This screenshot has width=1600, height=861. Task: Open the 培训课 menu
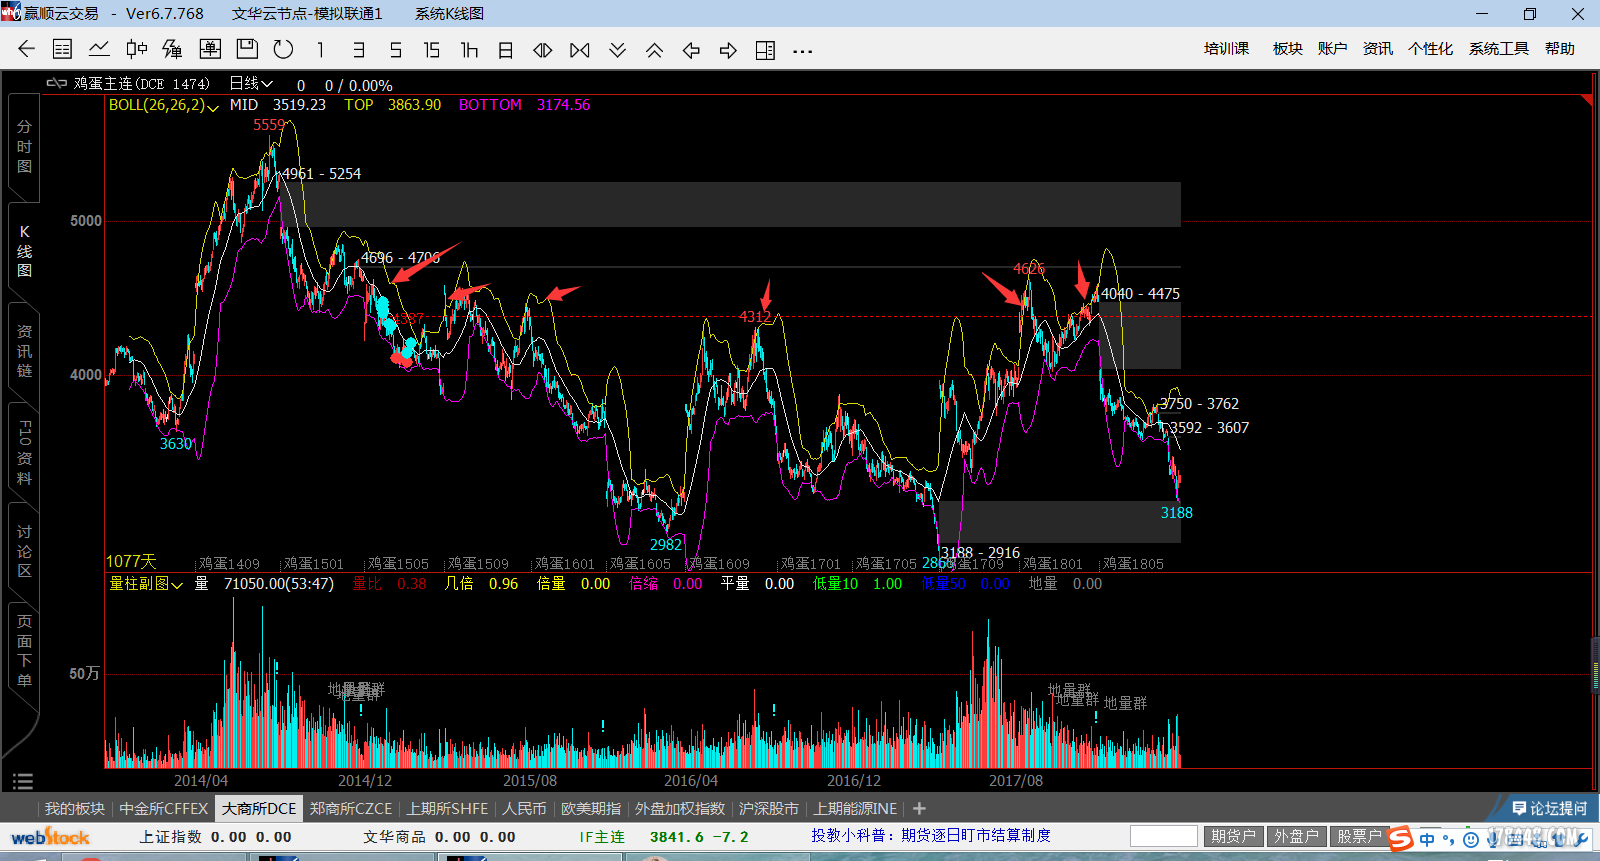(x=1227, y=48)
